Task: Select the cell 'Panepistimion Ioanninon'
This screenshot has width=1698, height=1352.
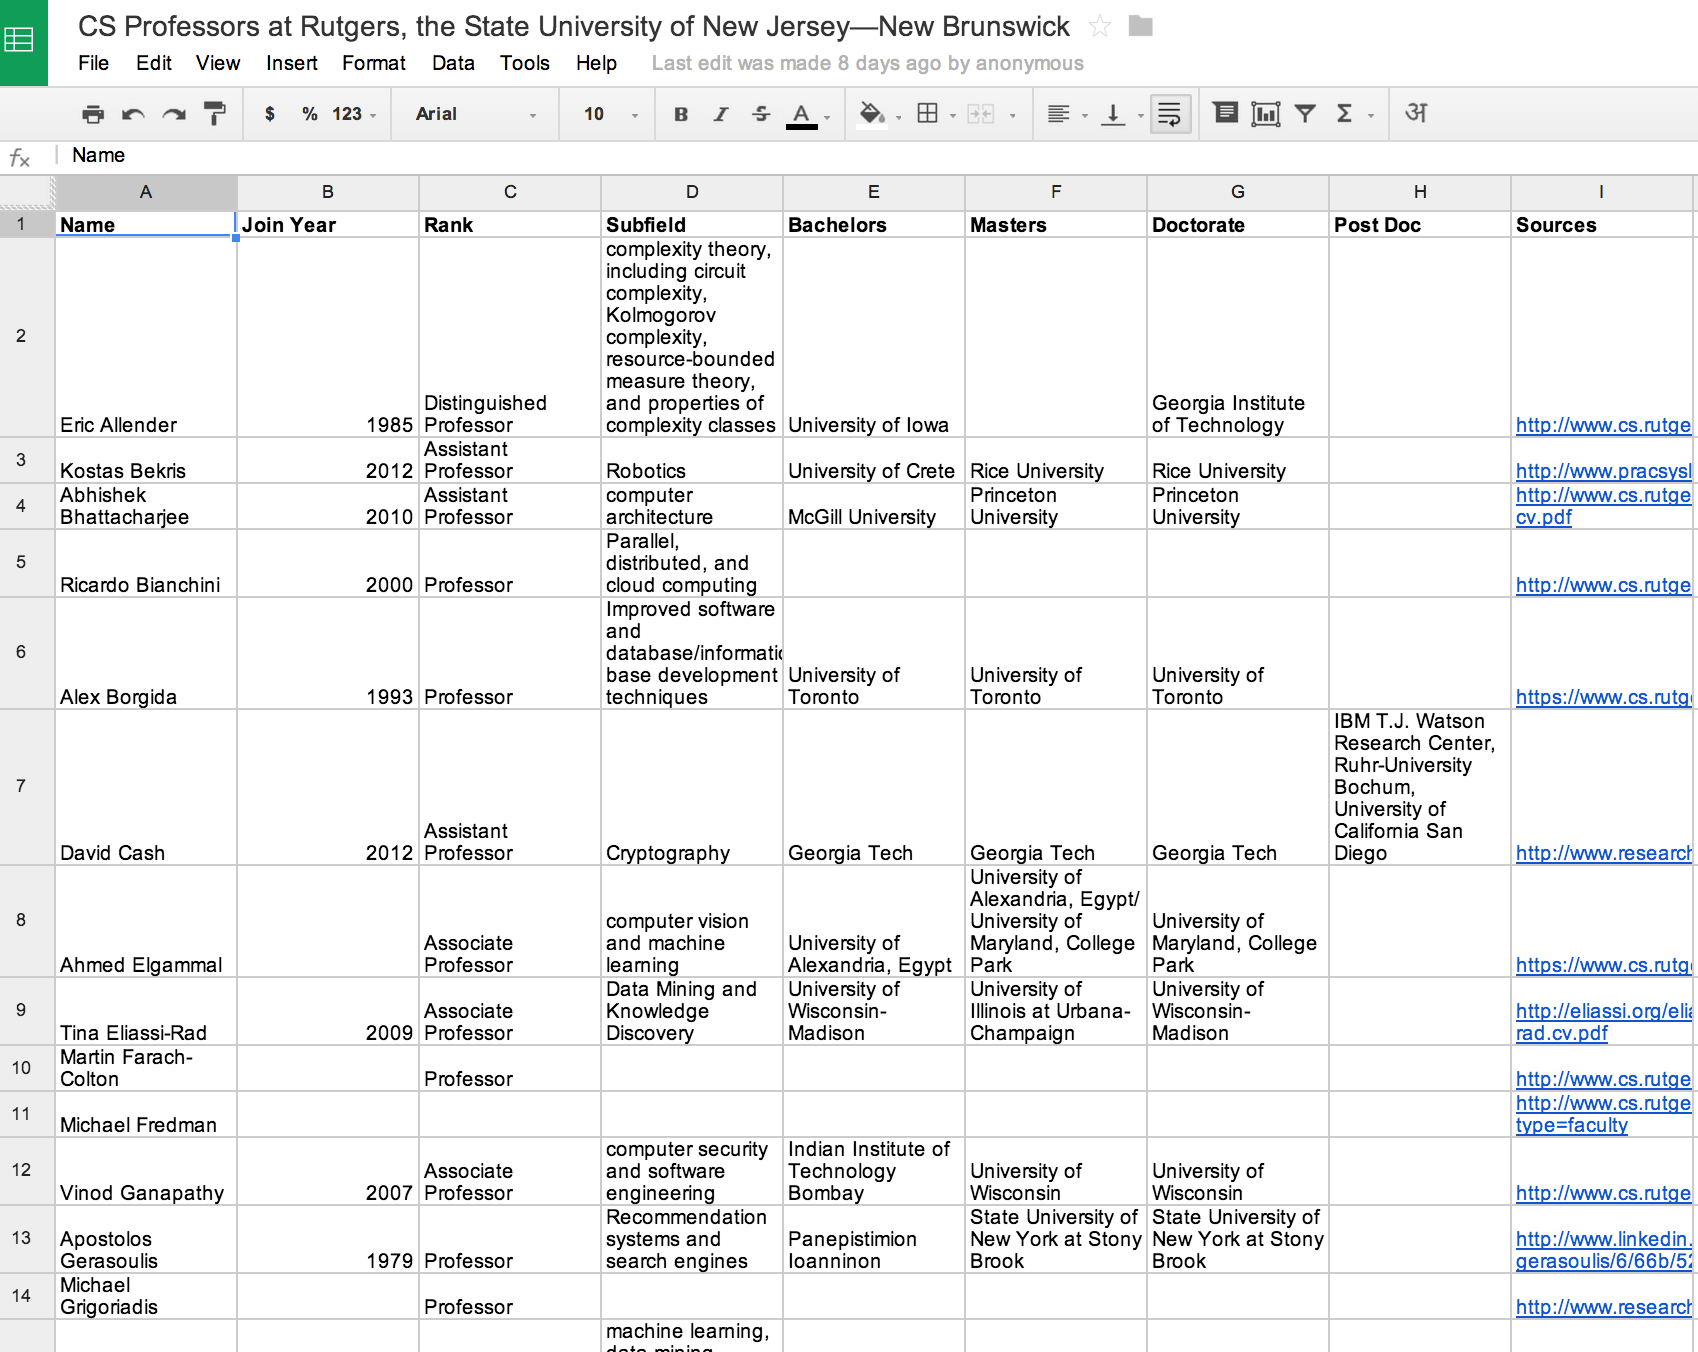Action: click(x=874, y=1240)
